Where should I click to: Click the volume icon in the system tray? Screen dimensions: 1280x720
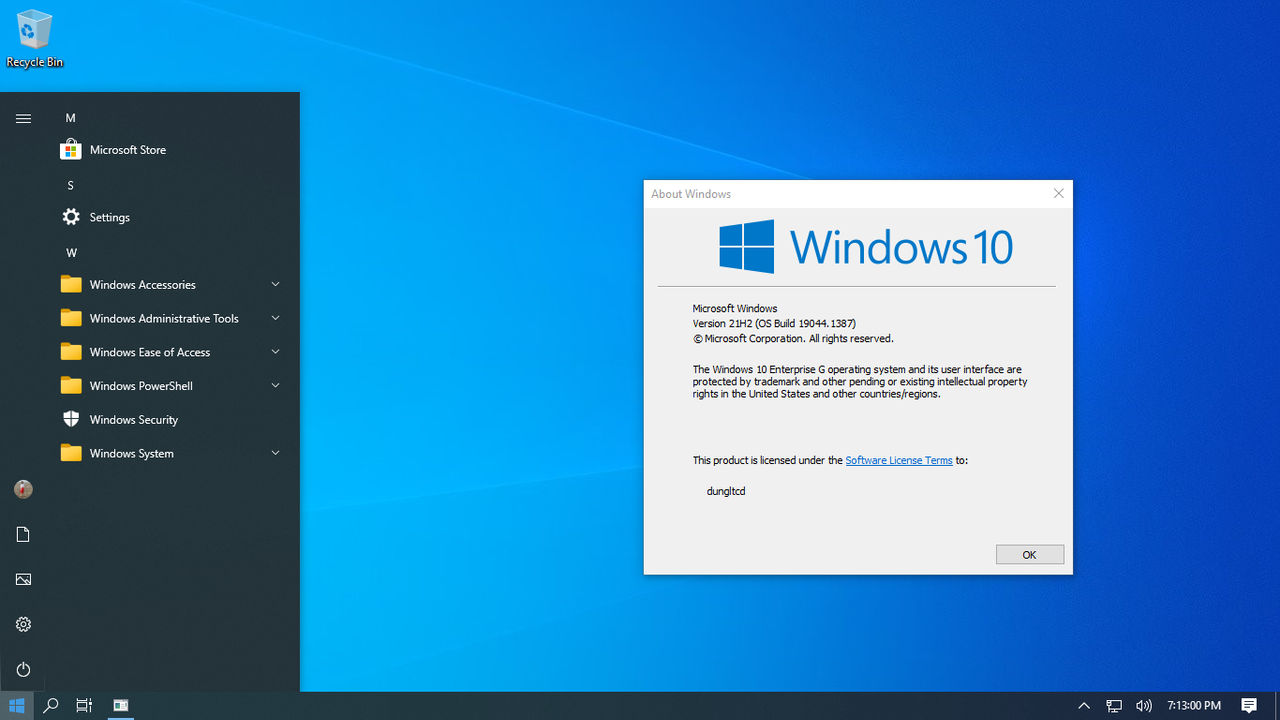click(x=1143, y=706)
